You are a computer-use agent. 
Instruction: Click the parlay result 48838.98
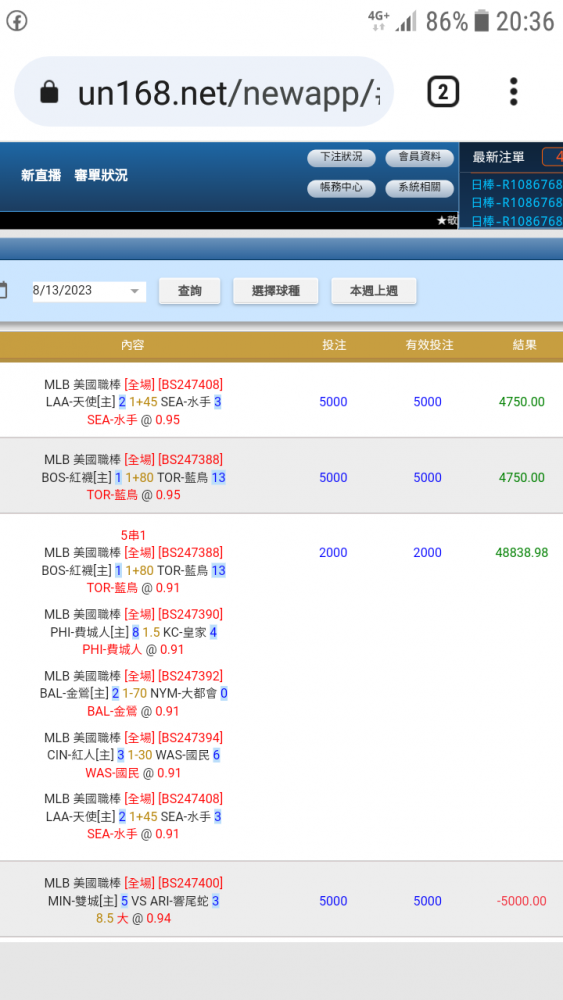click(522, 553)
